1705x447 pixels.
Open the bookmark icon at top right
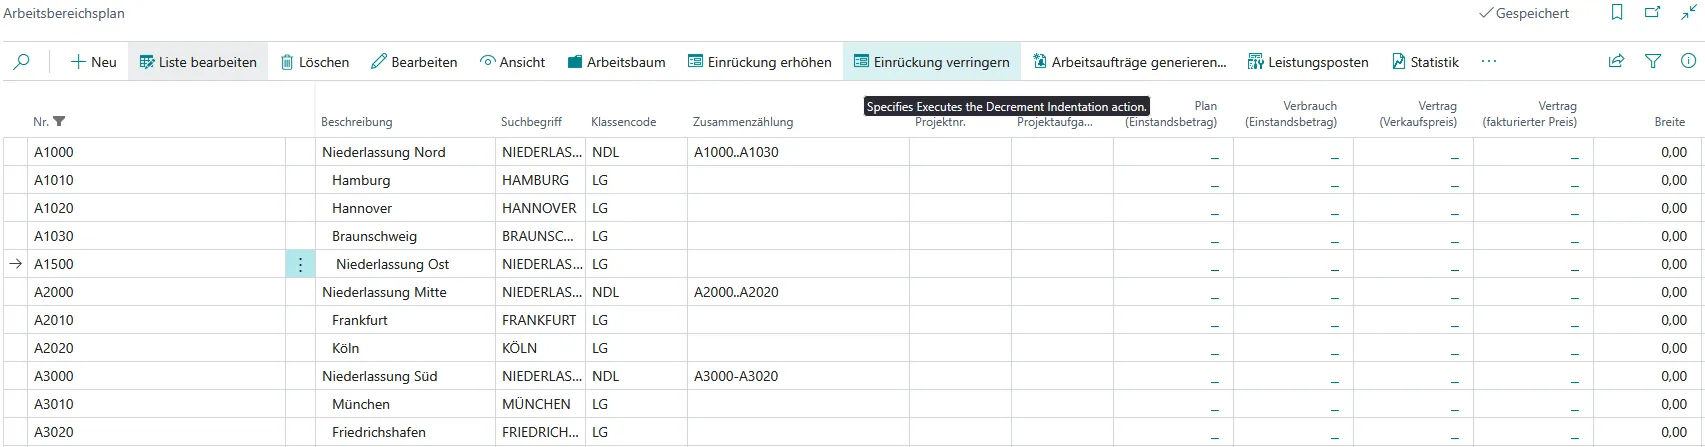tap(1617, 13)
